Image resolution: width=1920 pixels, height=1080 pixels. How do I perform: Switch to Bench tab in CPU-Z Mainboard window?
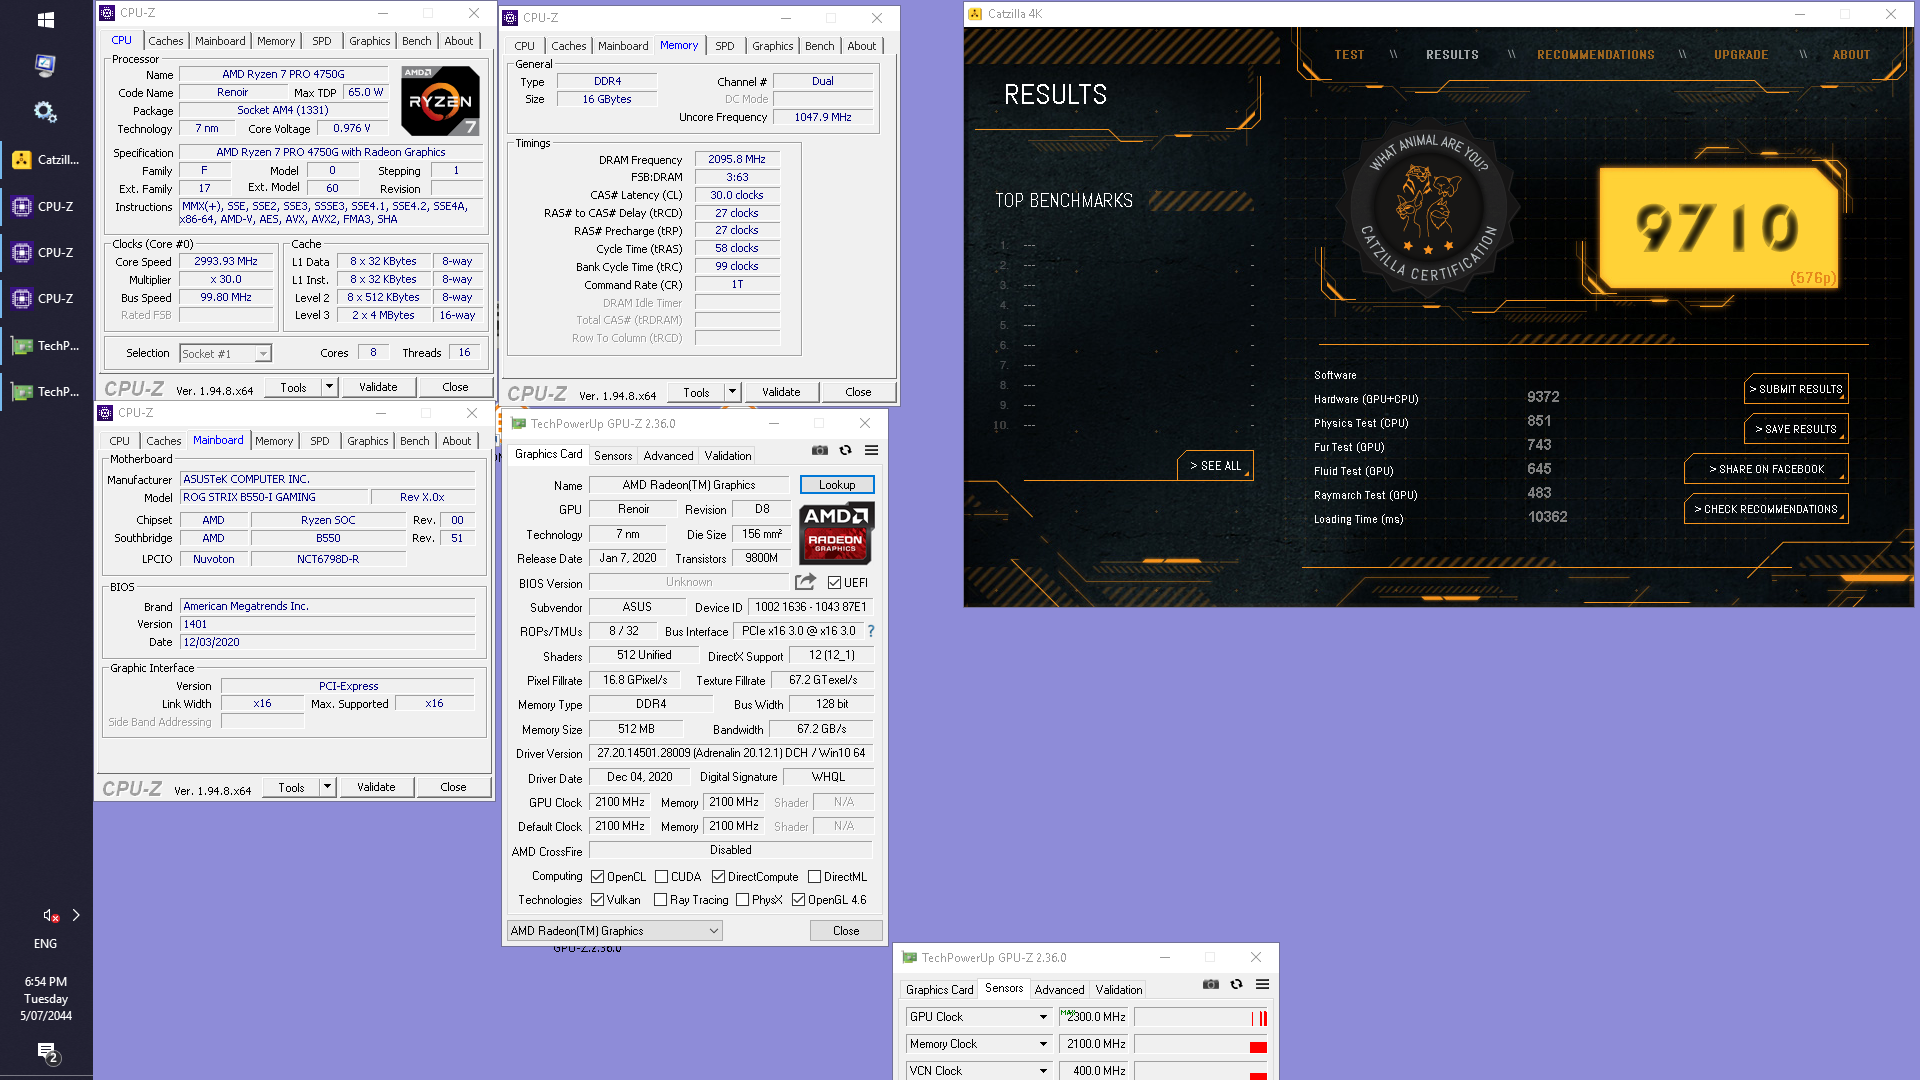(415, 441)
